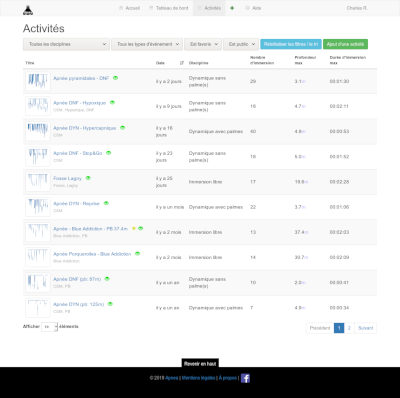
Task: Open the Tous les types d'événement dropdown
Action: point(147,44)
